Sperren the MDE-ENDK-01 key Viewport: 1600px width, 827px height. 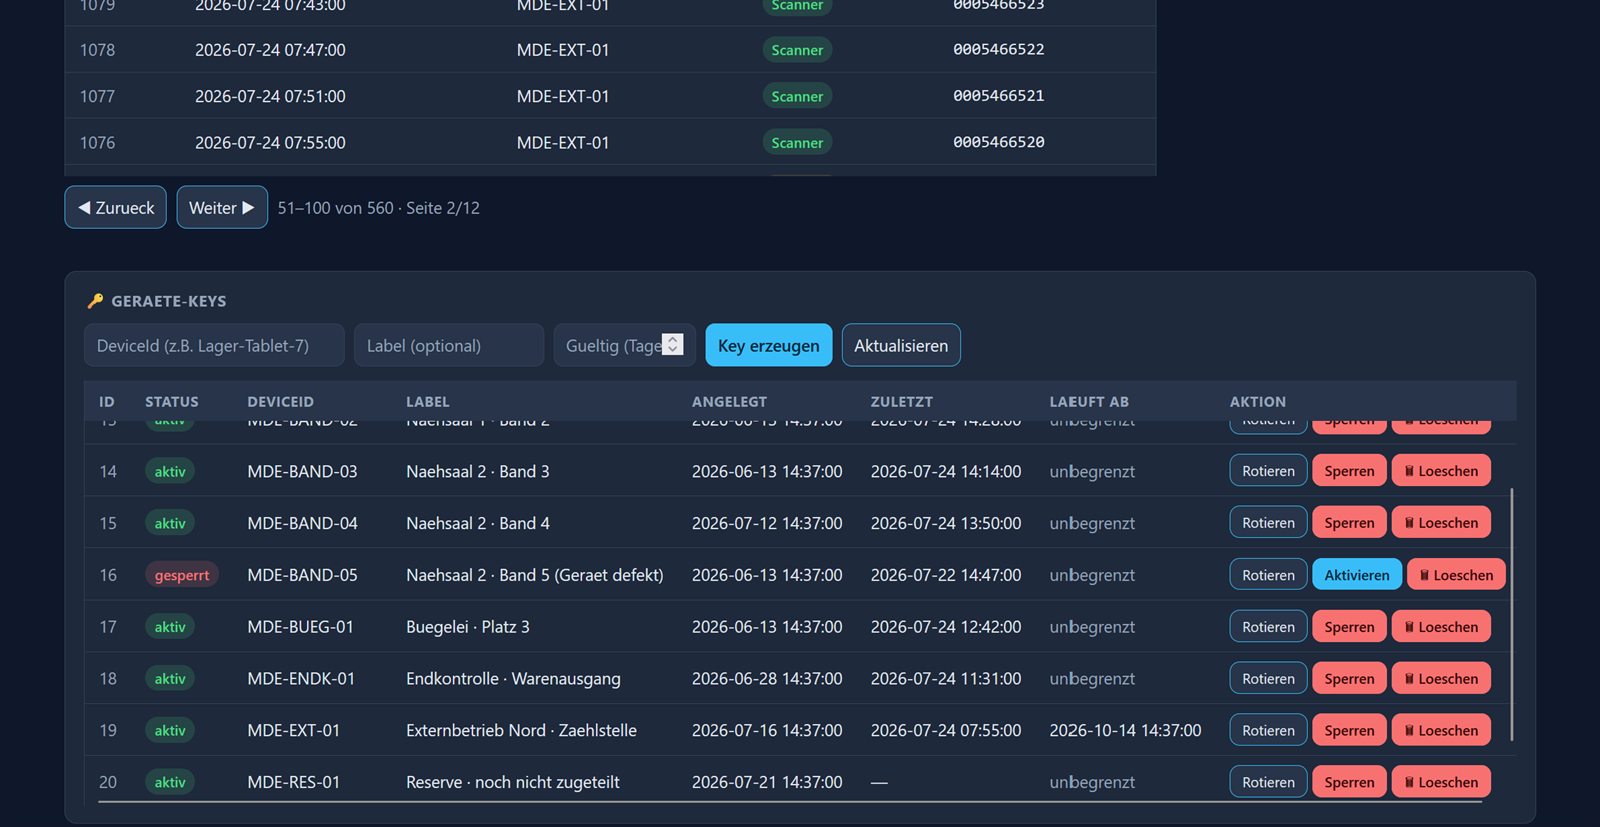(x=1349, y=679)
